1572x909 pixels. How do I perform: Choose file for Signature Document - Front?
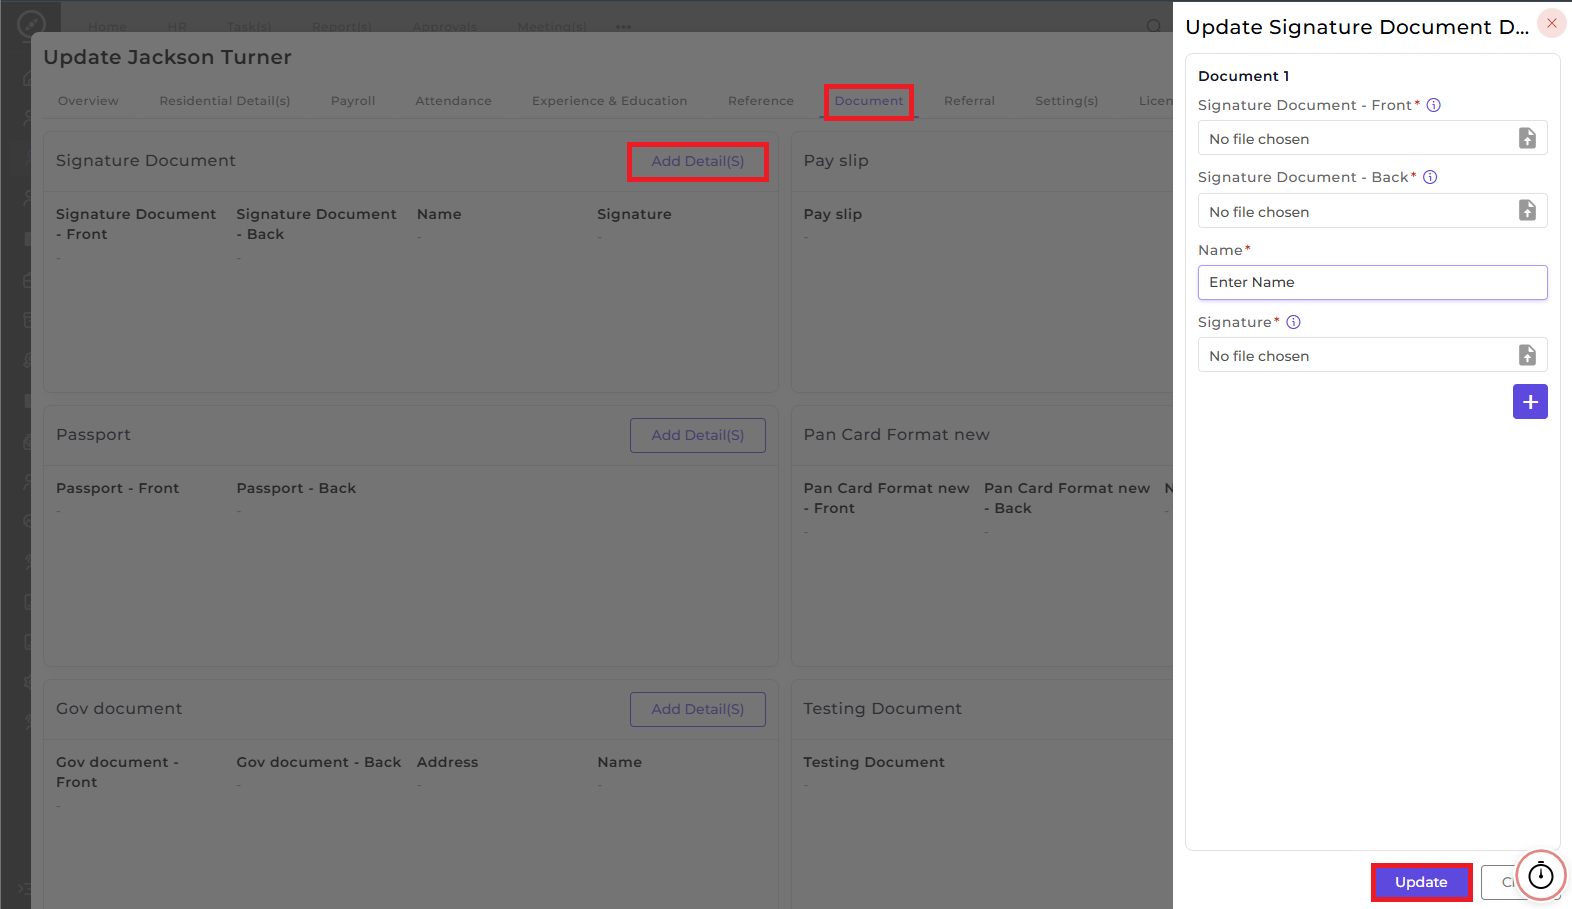click(1372, 138)
